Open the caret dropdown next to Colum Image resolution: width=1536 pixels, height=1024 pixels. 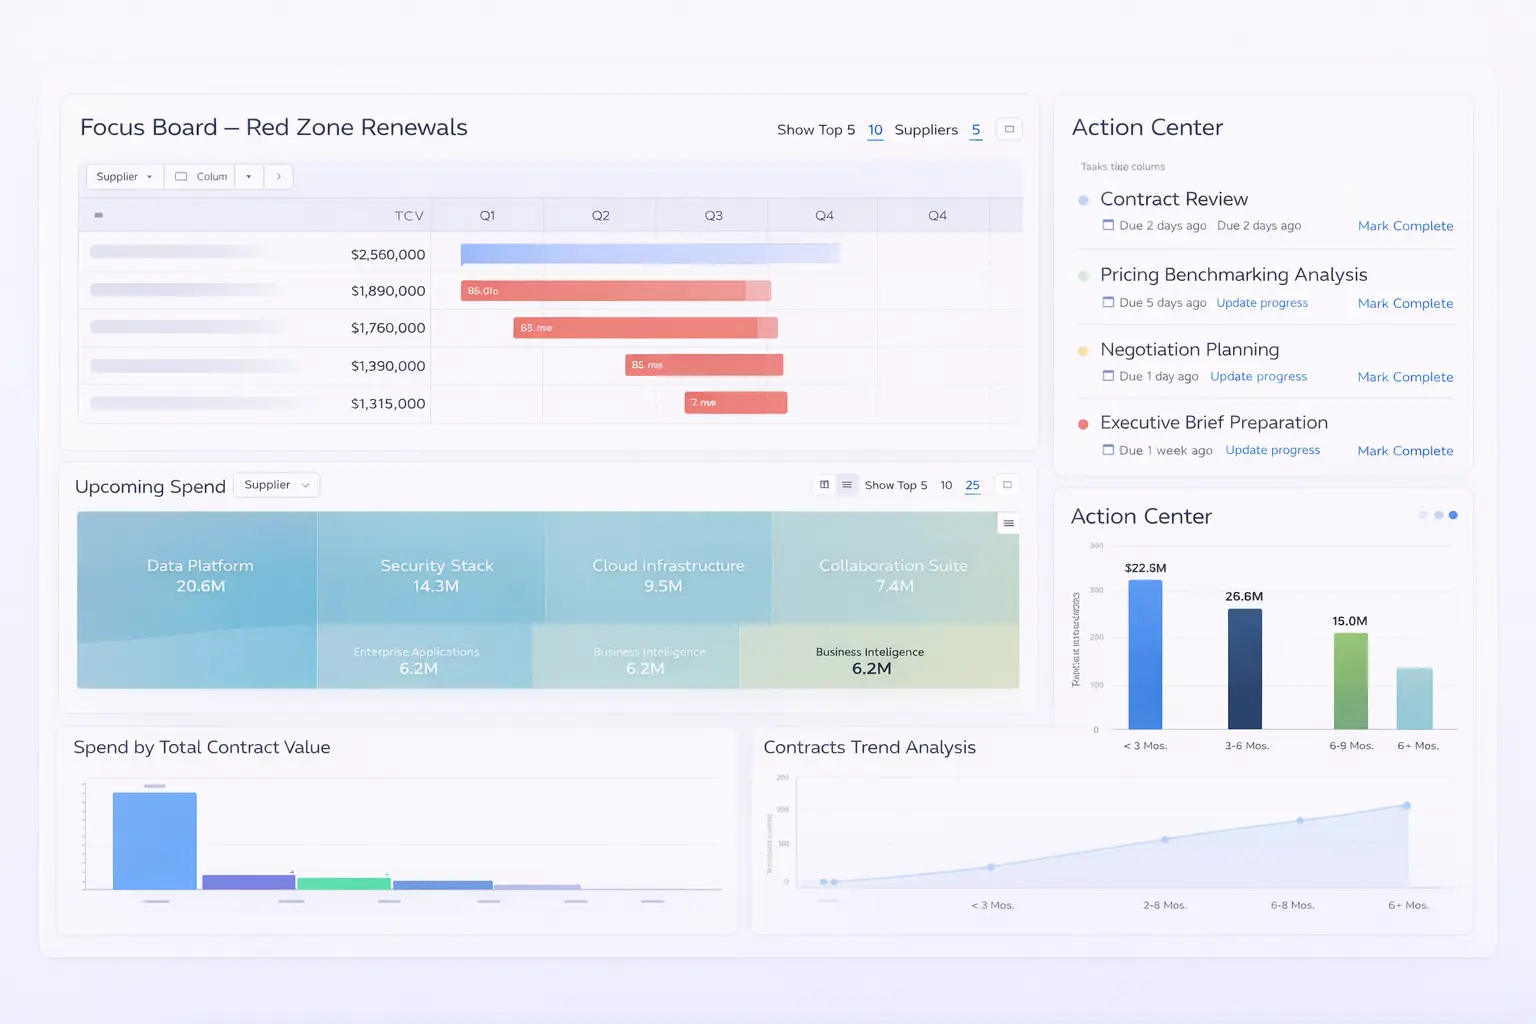pos(249,177)
